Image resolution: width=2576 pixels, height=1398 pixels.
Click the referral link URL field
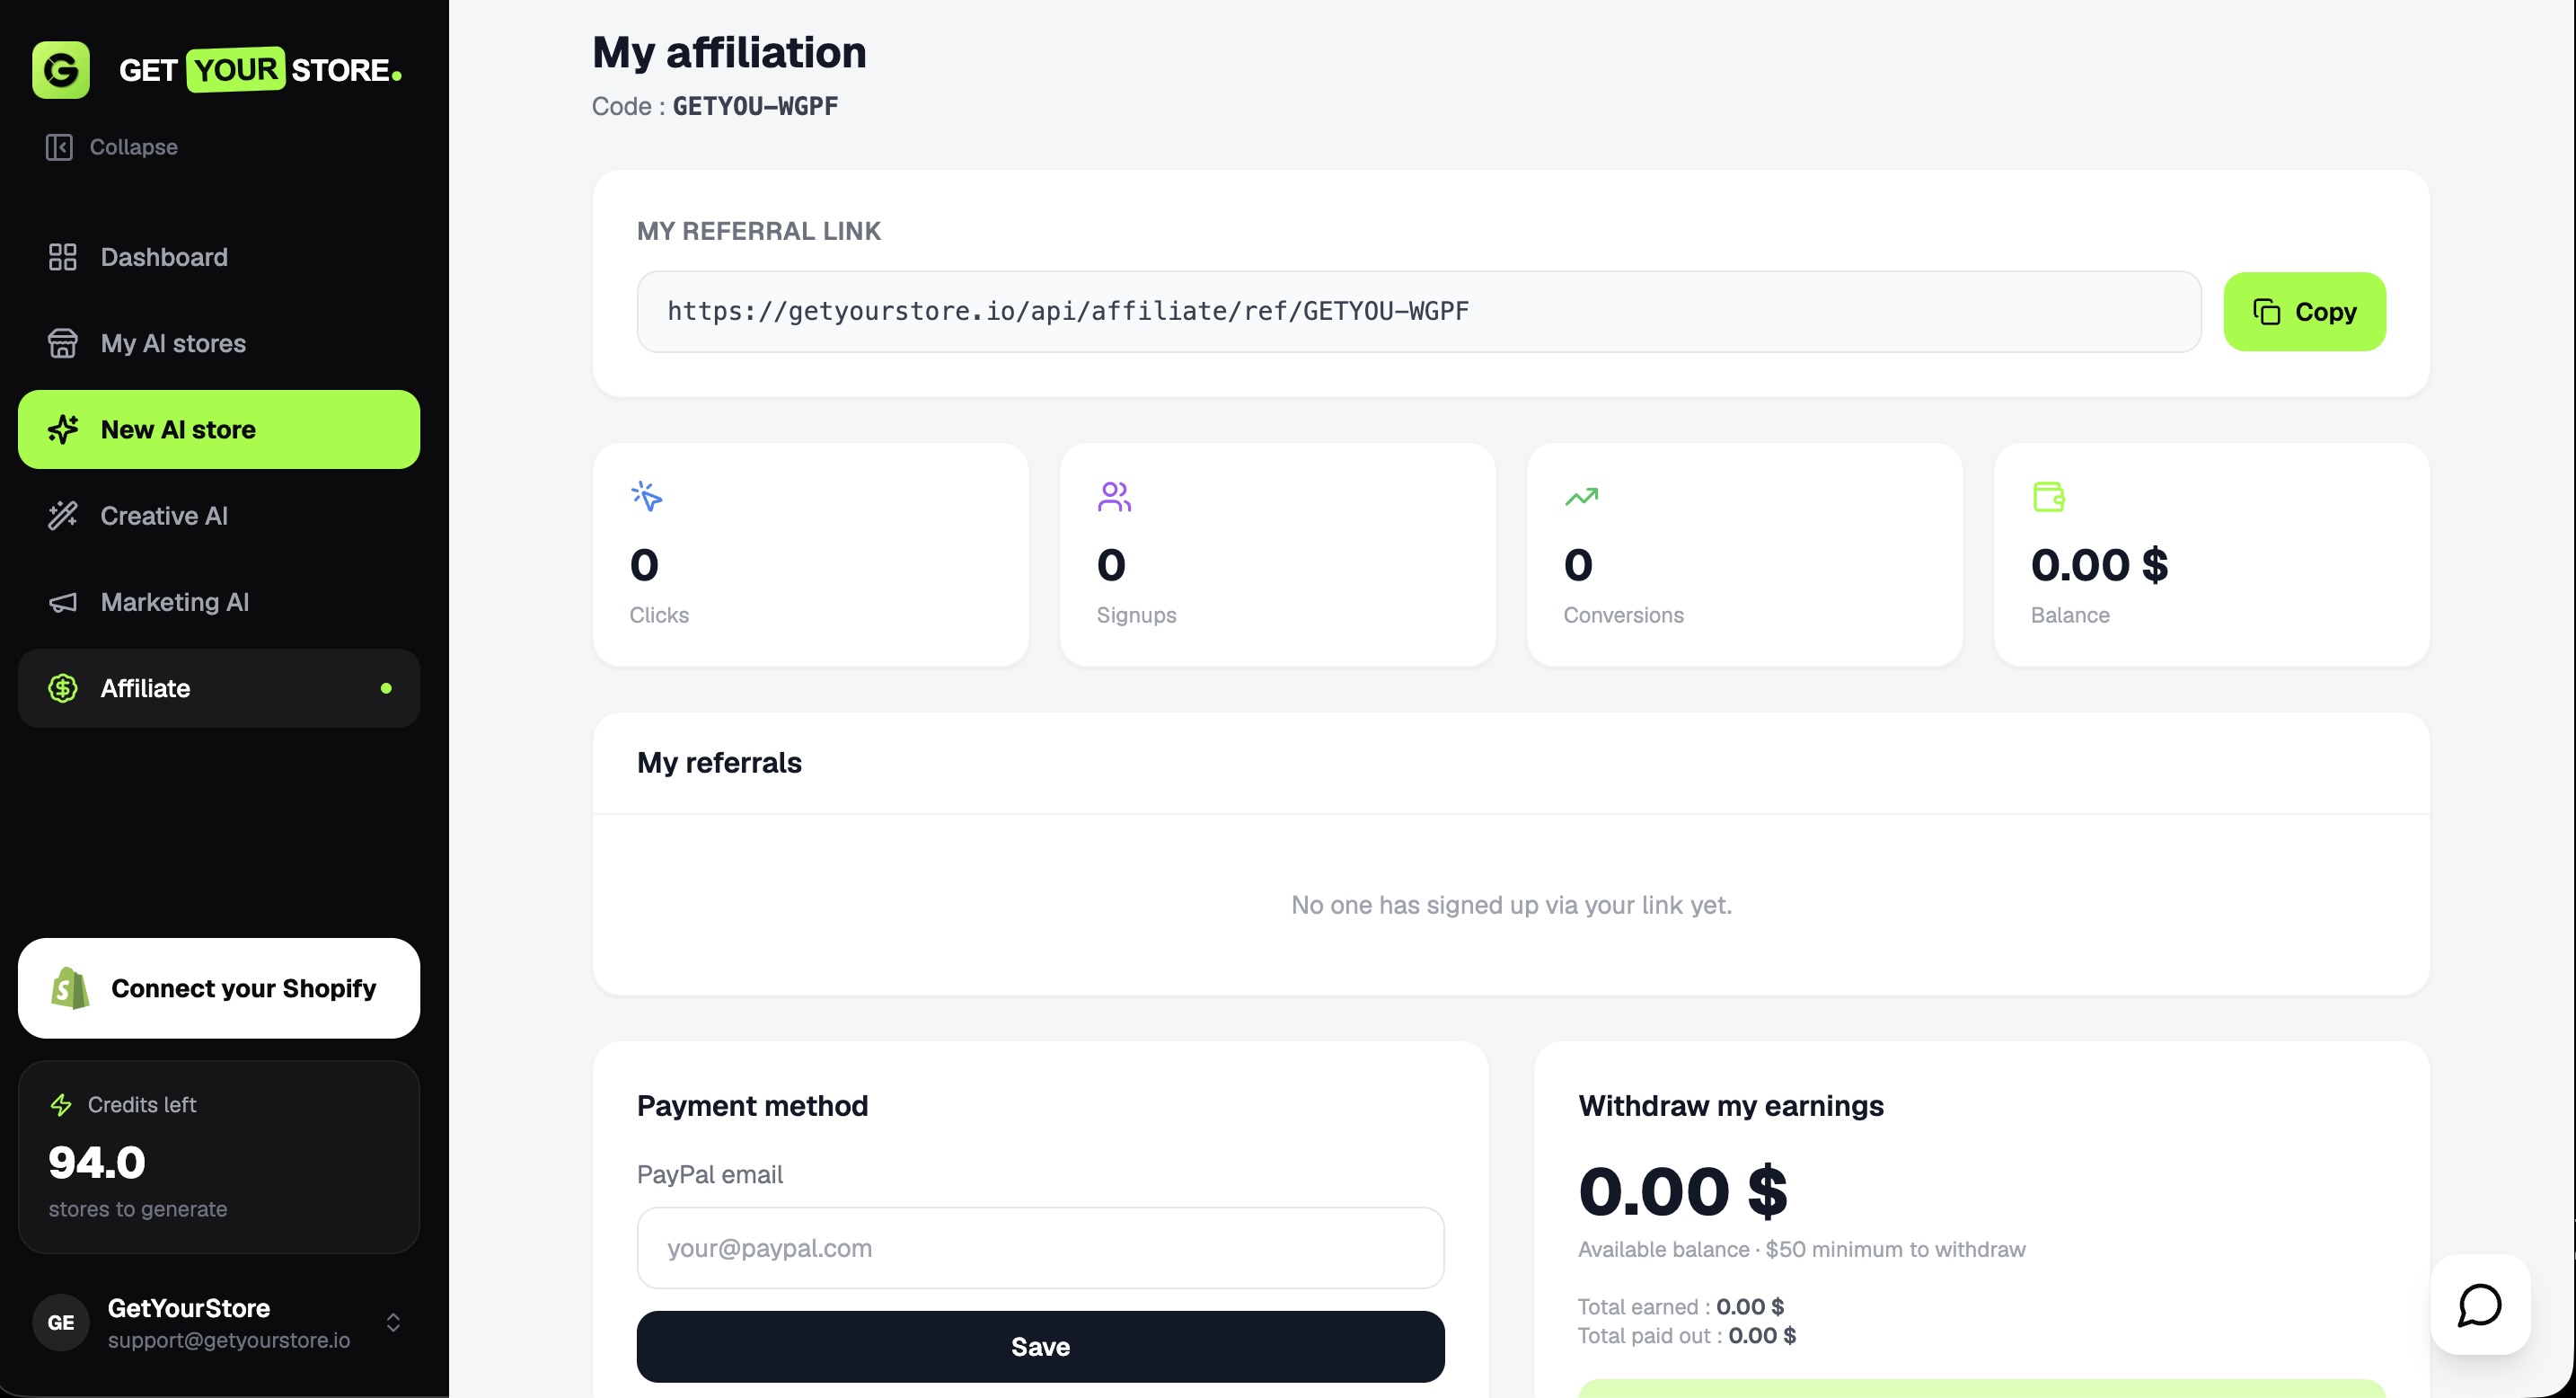(x=1419, y=311)
